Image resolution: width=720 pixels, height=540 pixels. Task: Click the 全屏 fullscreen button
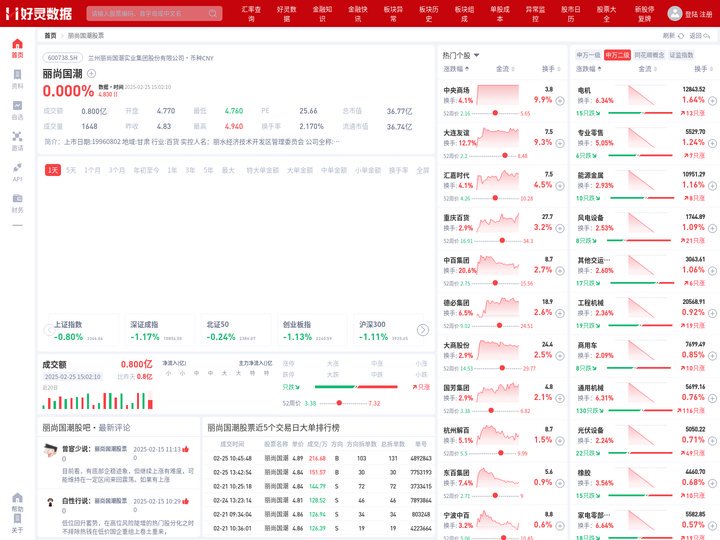tap(422, 170)
